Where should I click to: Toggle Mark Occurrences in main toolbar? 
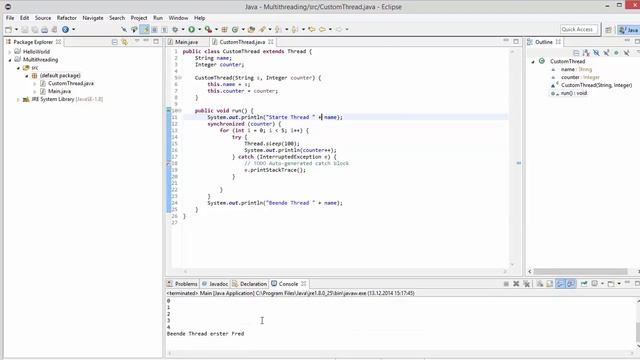click(x=144, y=29)
